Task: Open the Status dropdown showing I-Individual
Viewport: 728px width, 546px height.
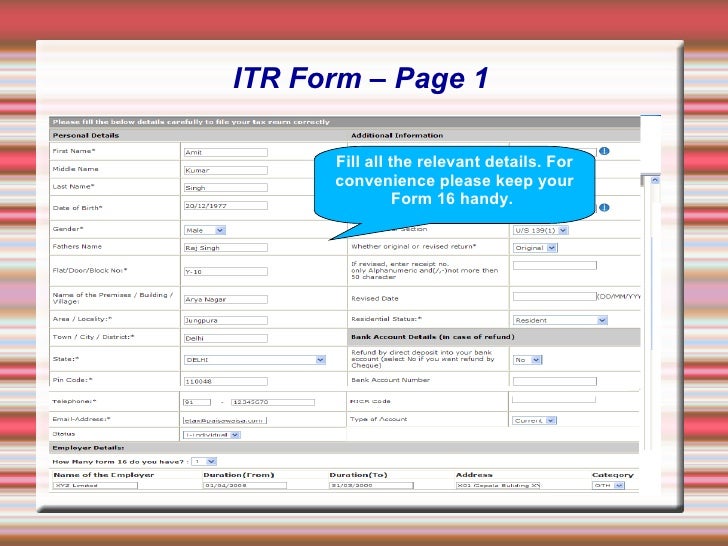Action: [x=212, y=435]
